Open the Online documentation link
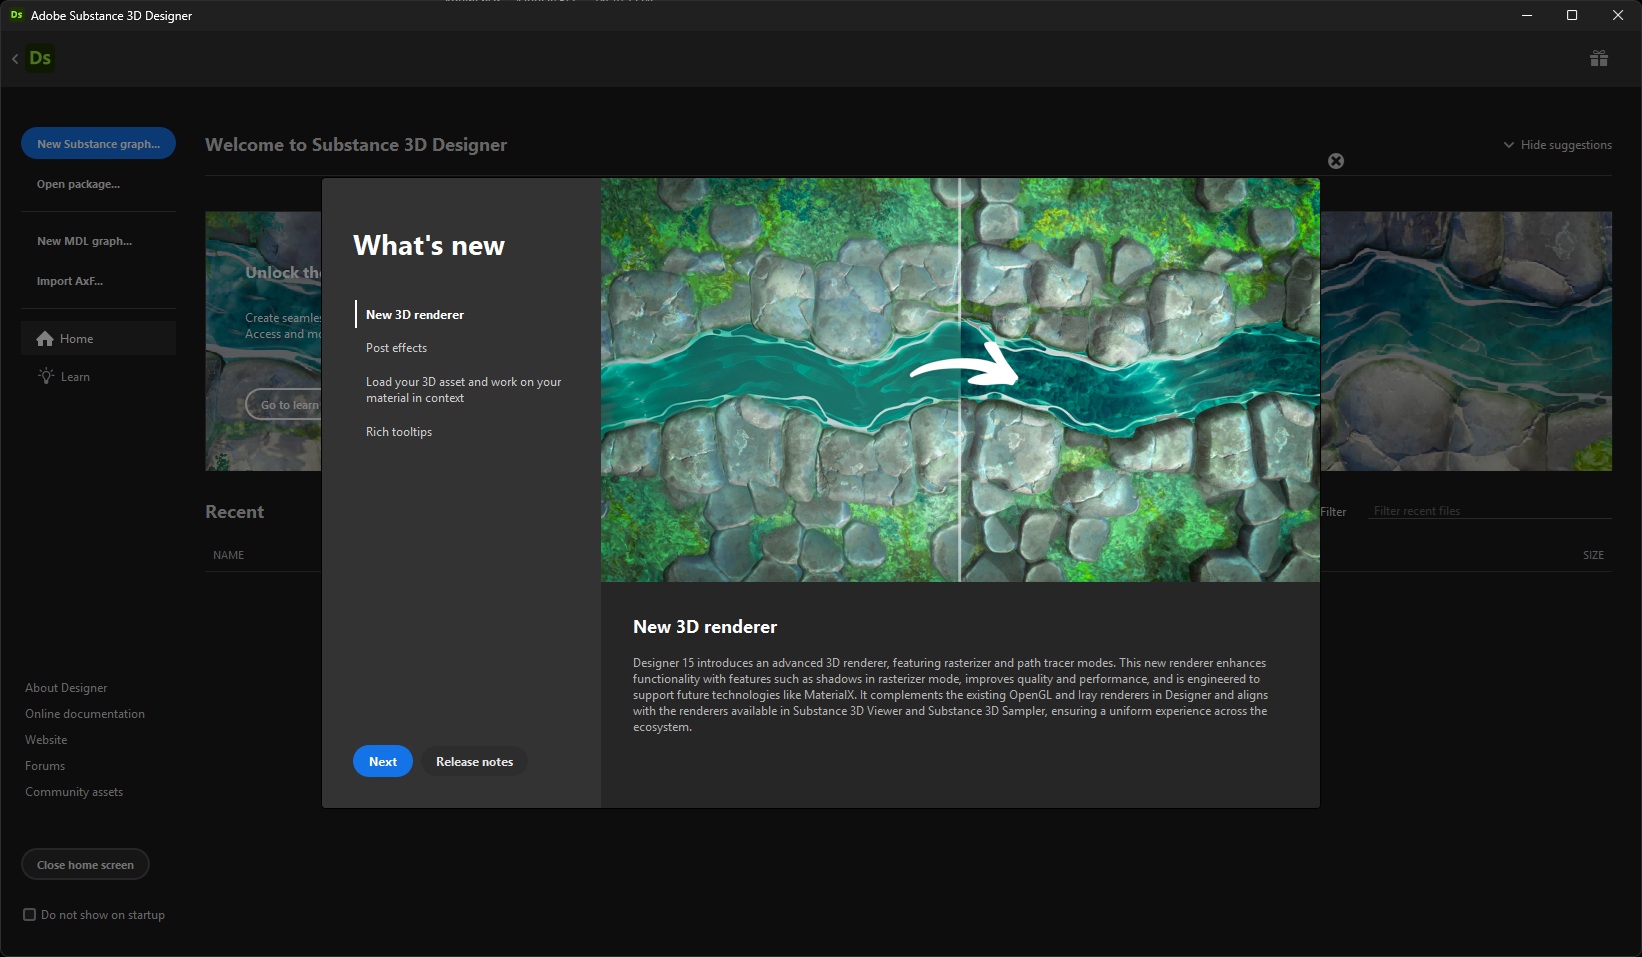This screenshot has height=957, width=1642. (85, 714)
